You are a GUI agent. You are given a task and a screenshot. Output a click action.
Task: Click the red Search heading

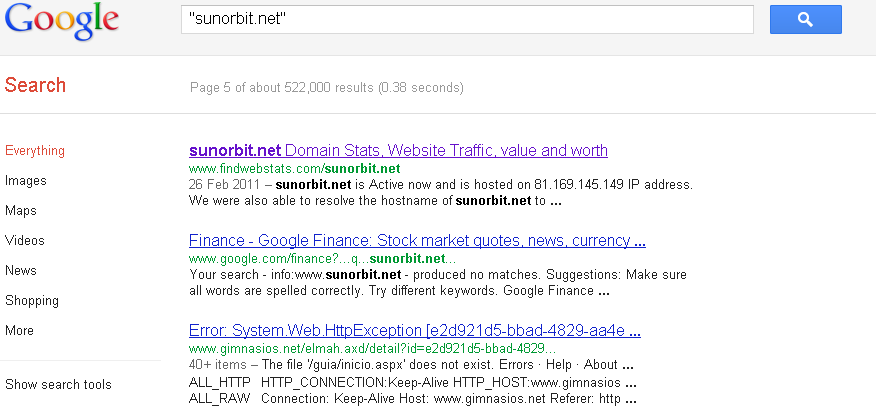[35, 85]
